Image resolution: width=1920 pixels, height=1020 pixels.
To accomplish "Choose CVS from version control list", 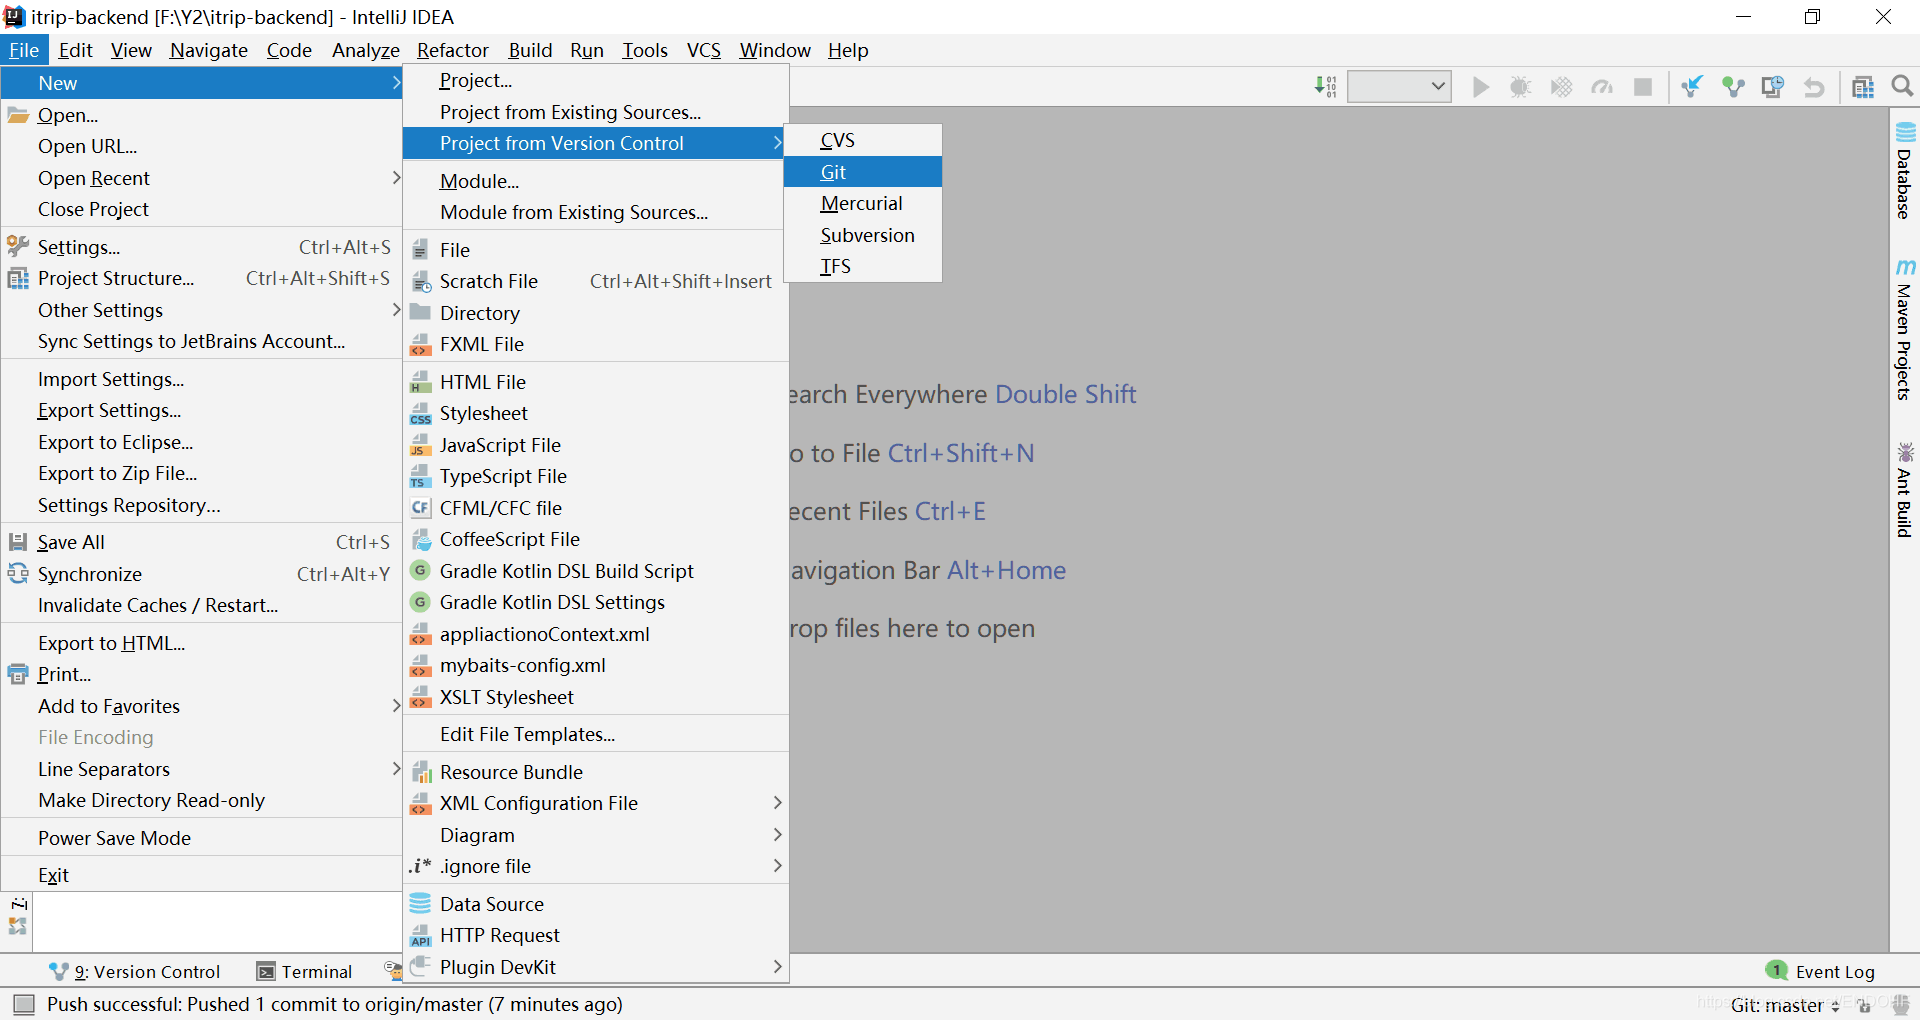I will (x=863, y=140).
